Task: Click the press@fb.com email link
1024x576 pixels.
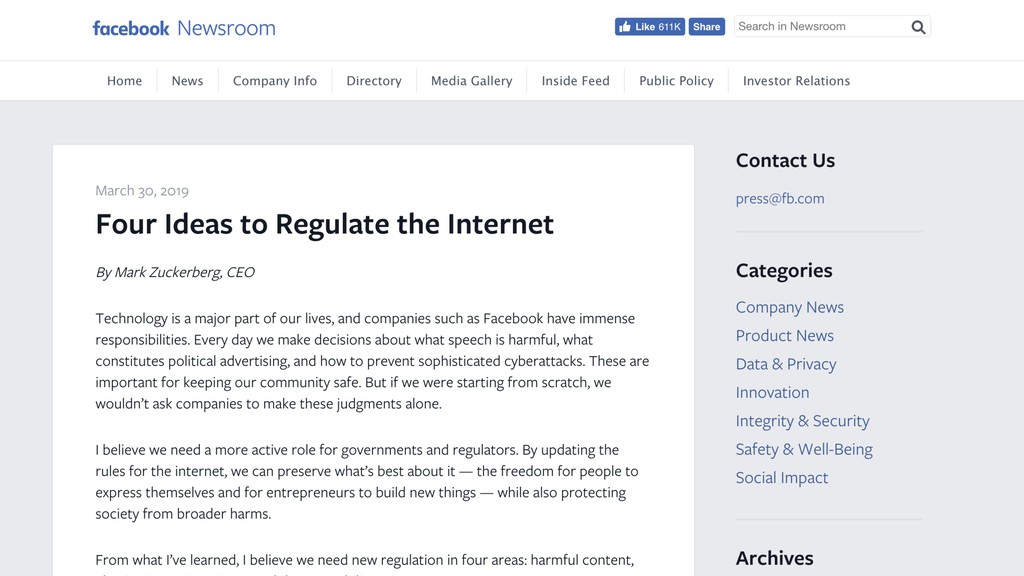Action: (780, 199)
